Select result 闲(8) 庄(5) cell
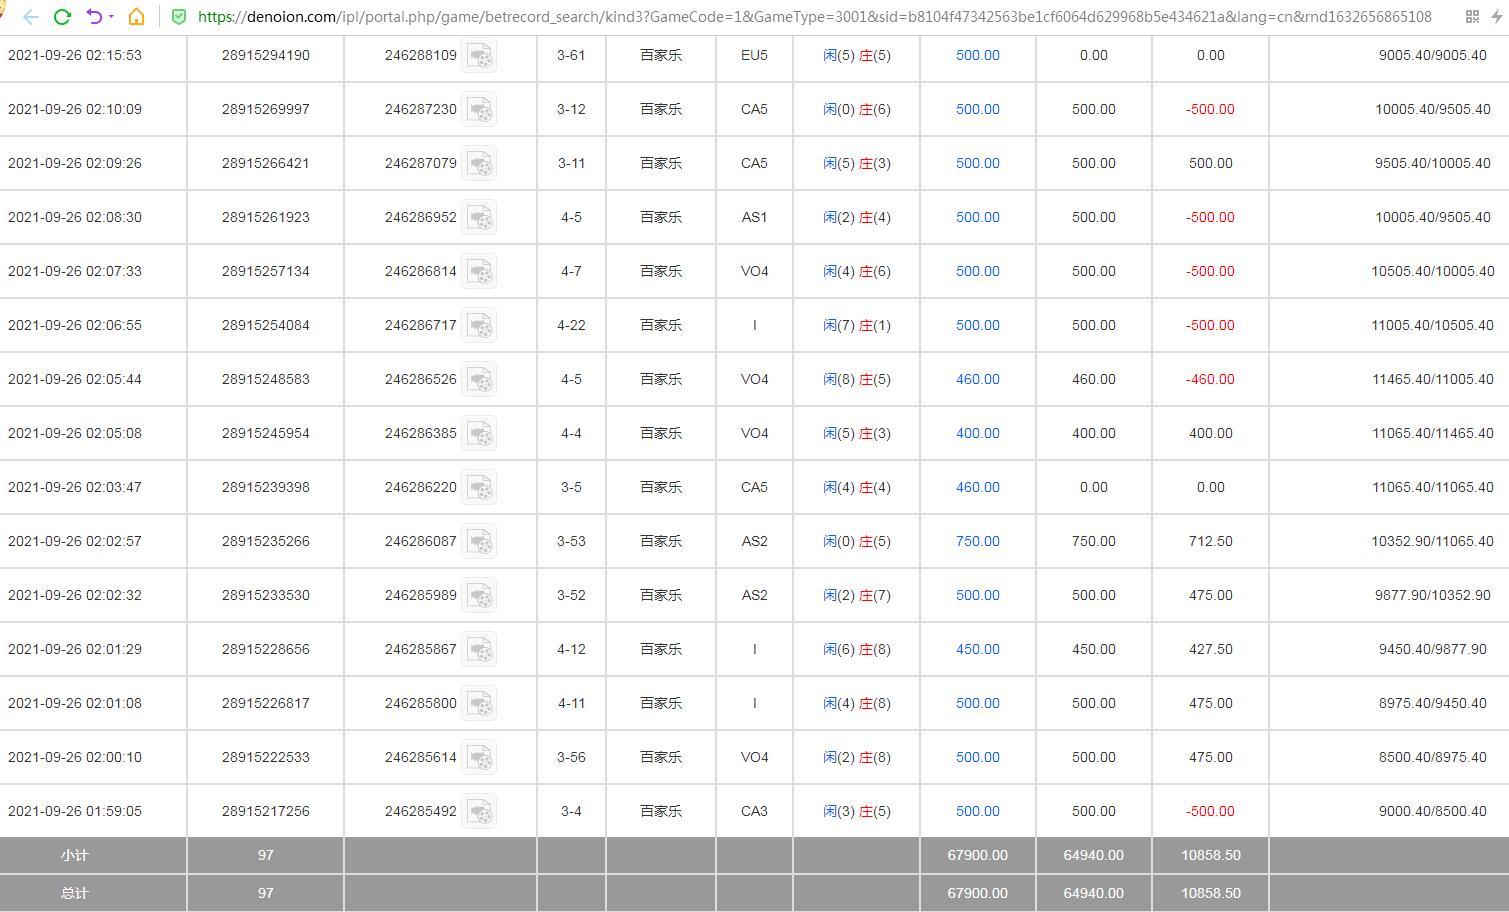 point(857,380)
